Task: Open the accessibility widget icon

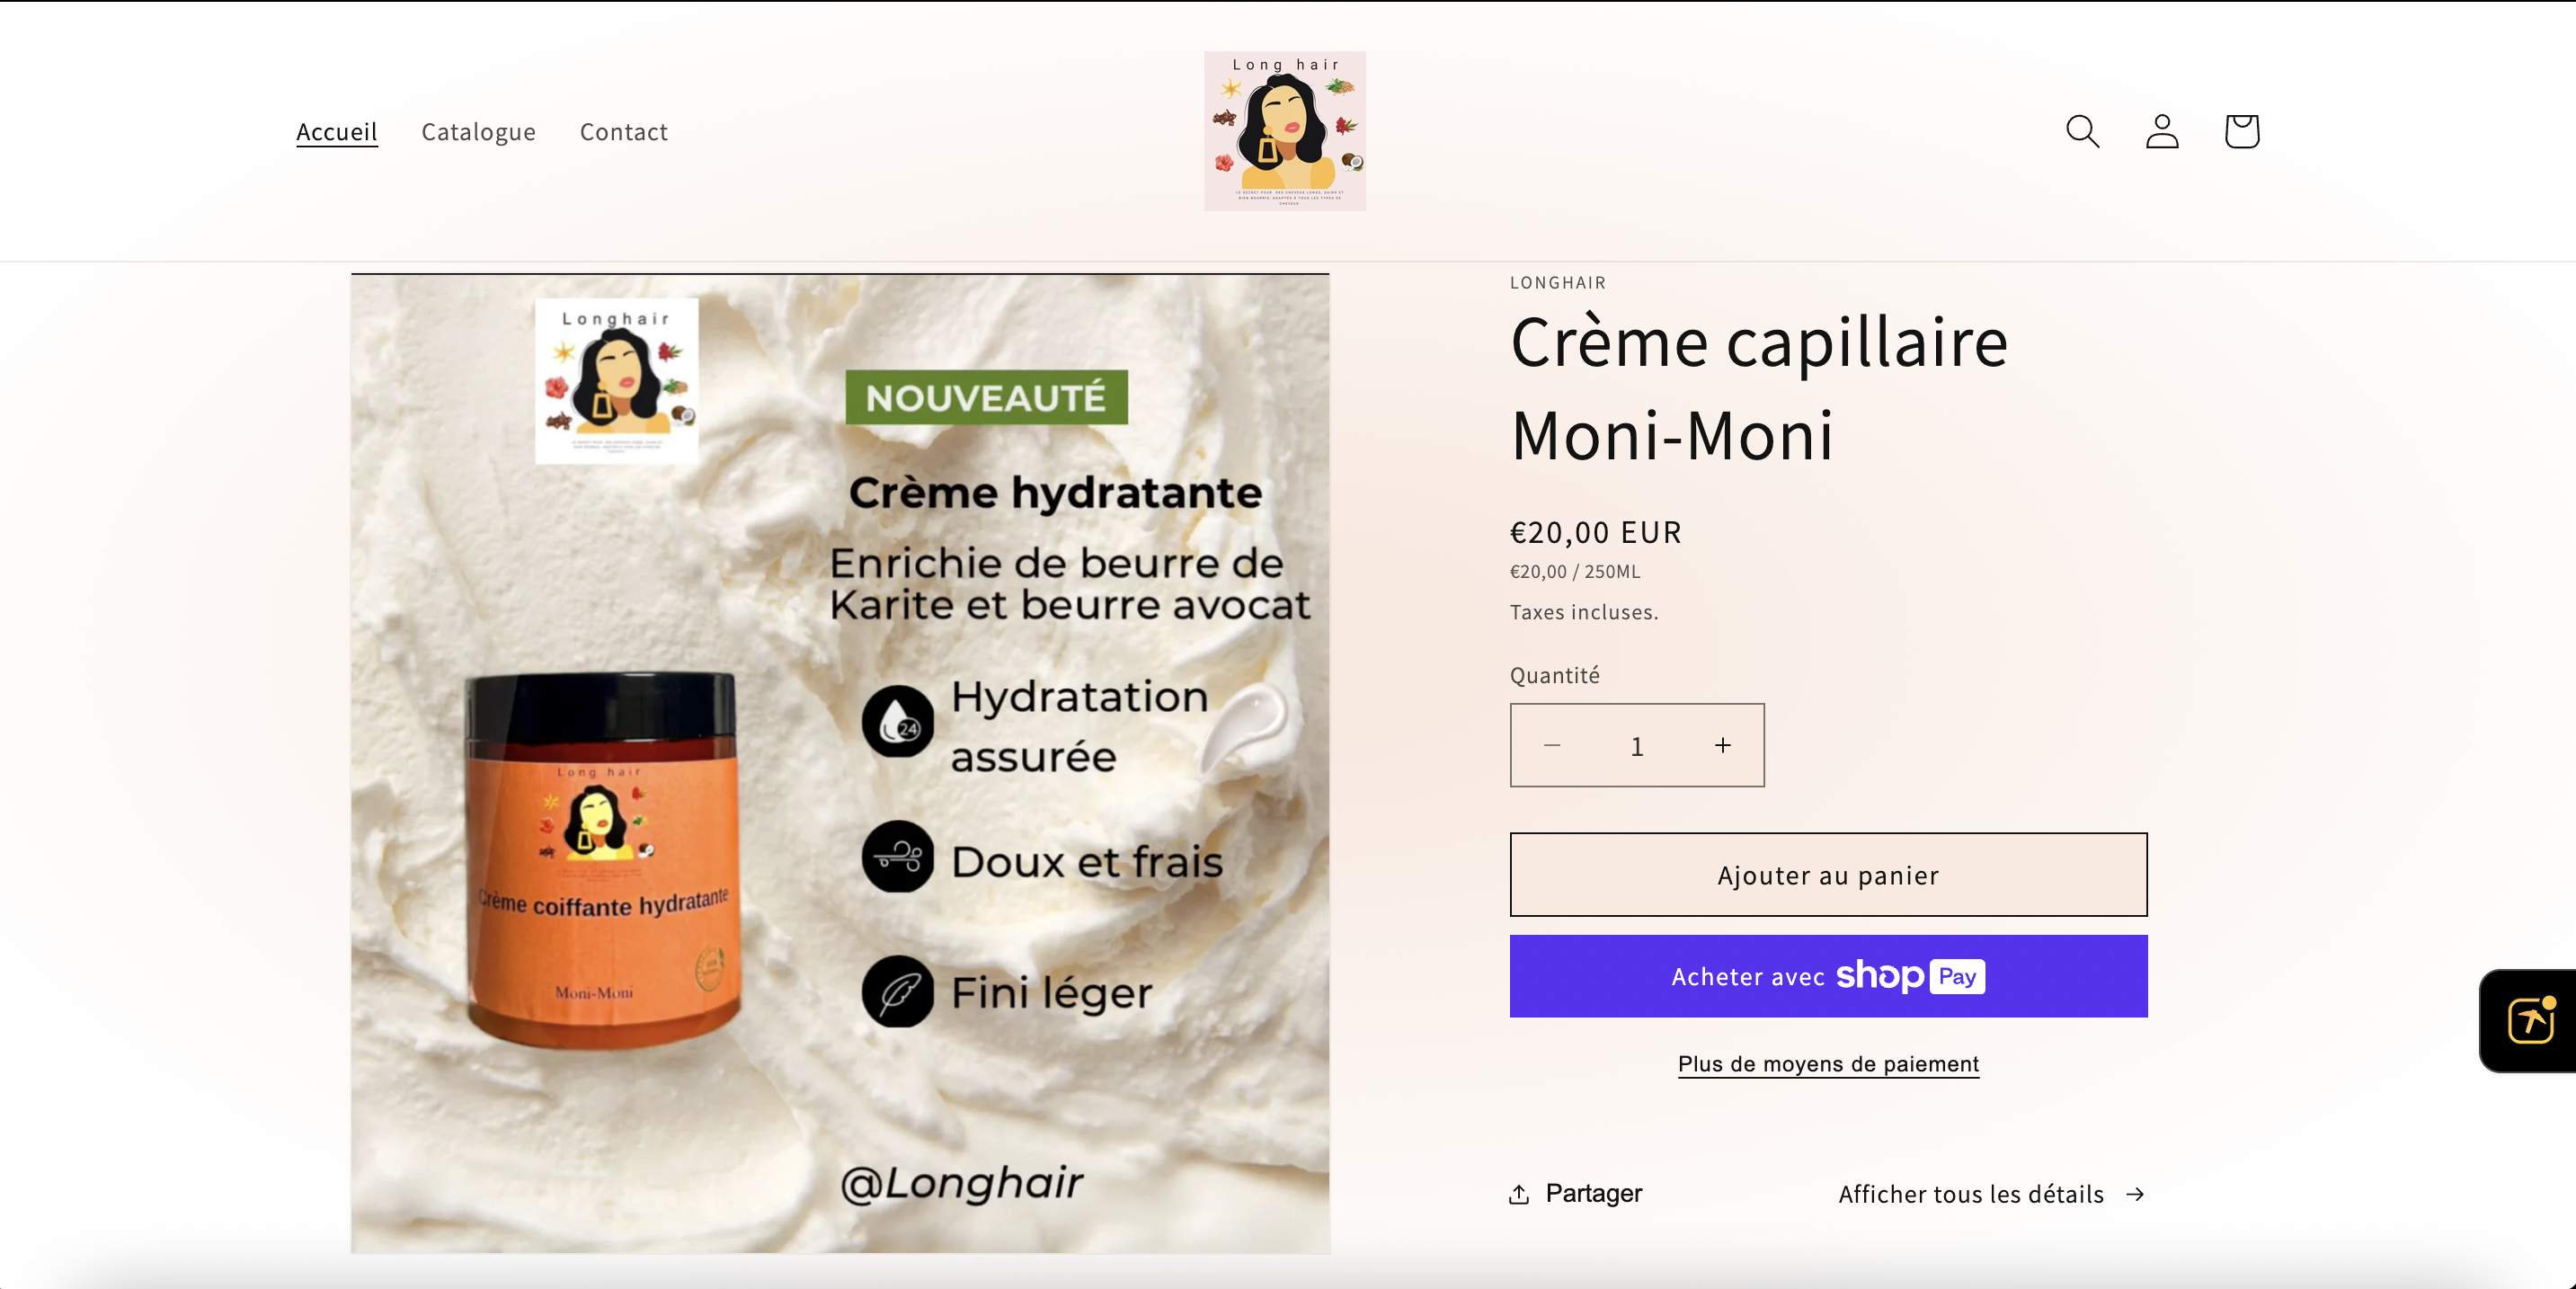Action: (x=2531, y=1020)
